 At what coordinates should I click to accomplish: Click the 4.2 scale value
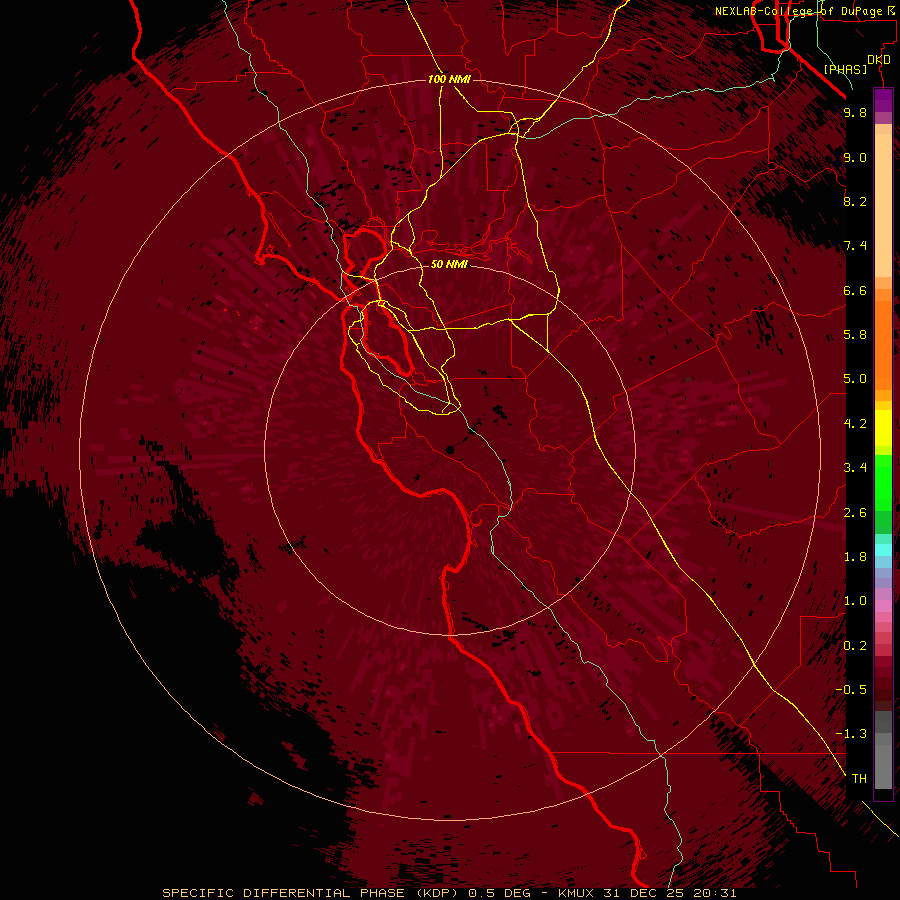pos(855,424)
